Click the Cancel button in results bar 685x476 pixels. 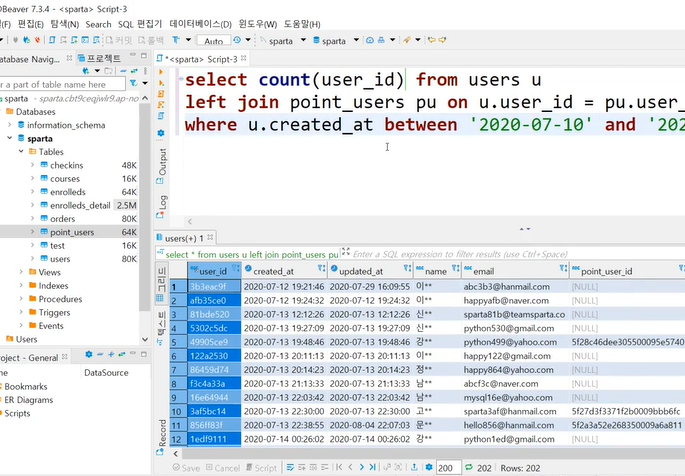(223, 468)
